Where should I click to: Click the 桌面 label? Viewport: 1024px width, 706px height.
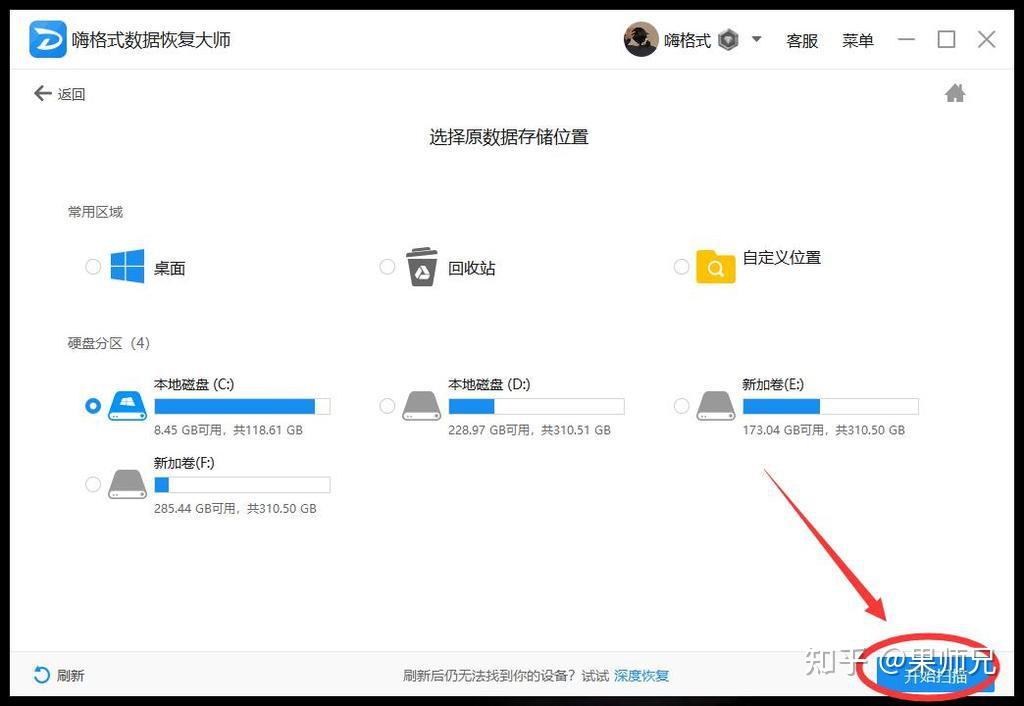pos(170,268)
